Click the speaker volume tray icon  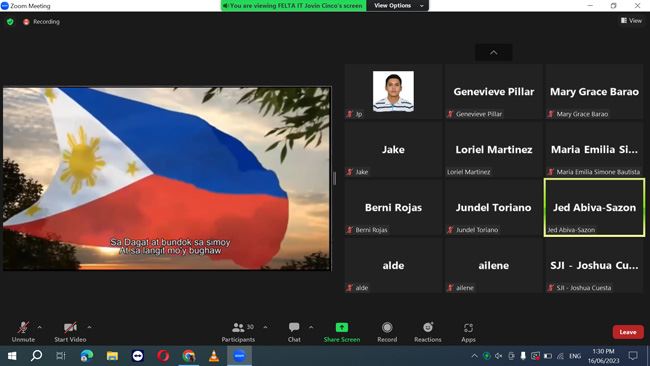coord(499,356)
